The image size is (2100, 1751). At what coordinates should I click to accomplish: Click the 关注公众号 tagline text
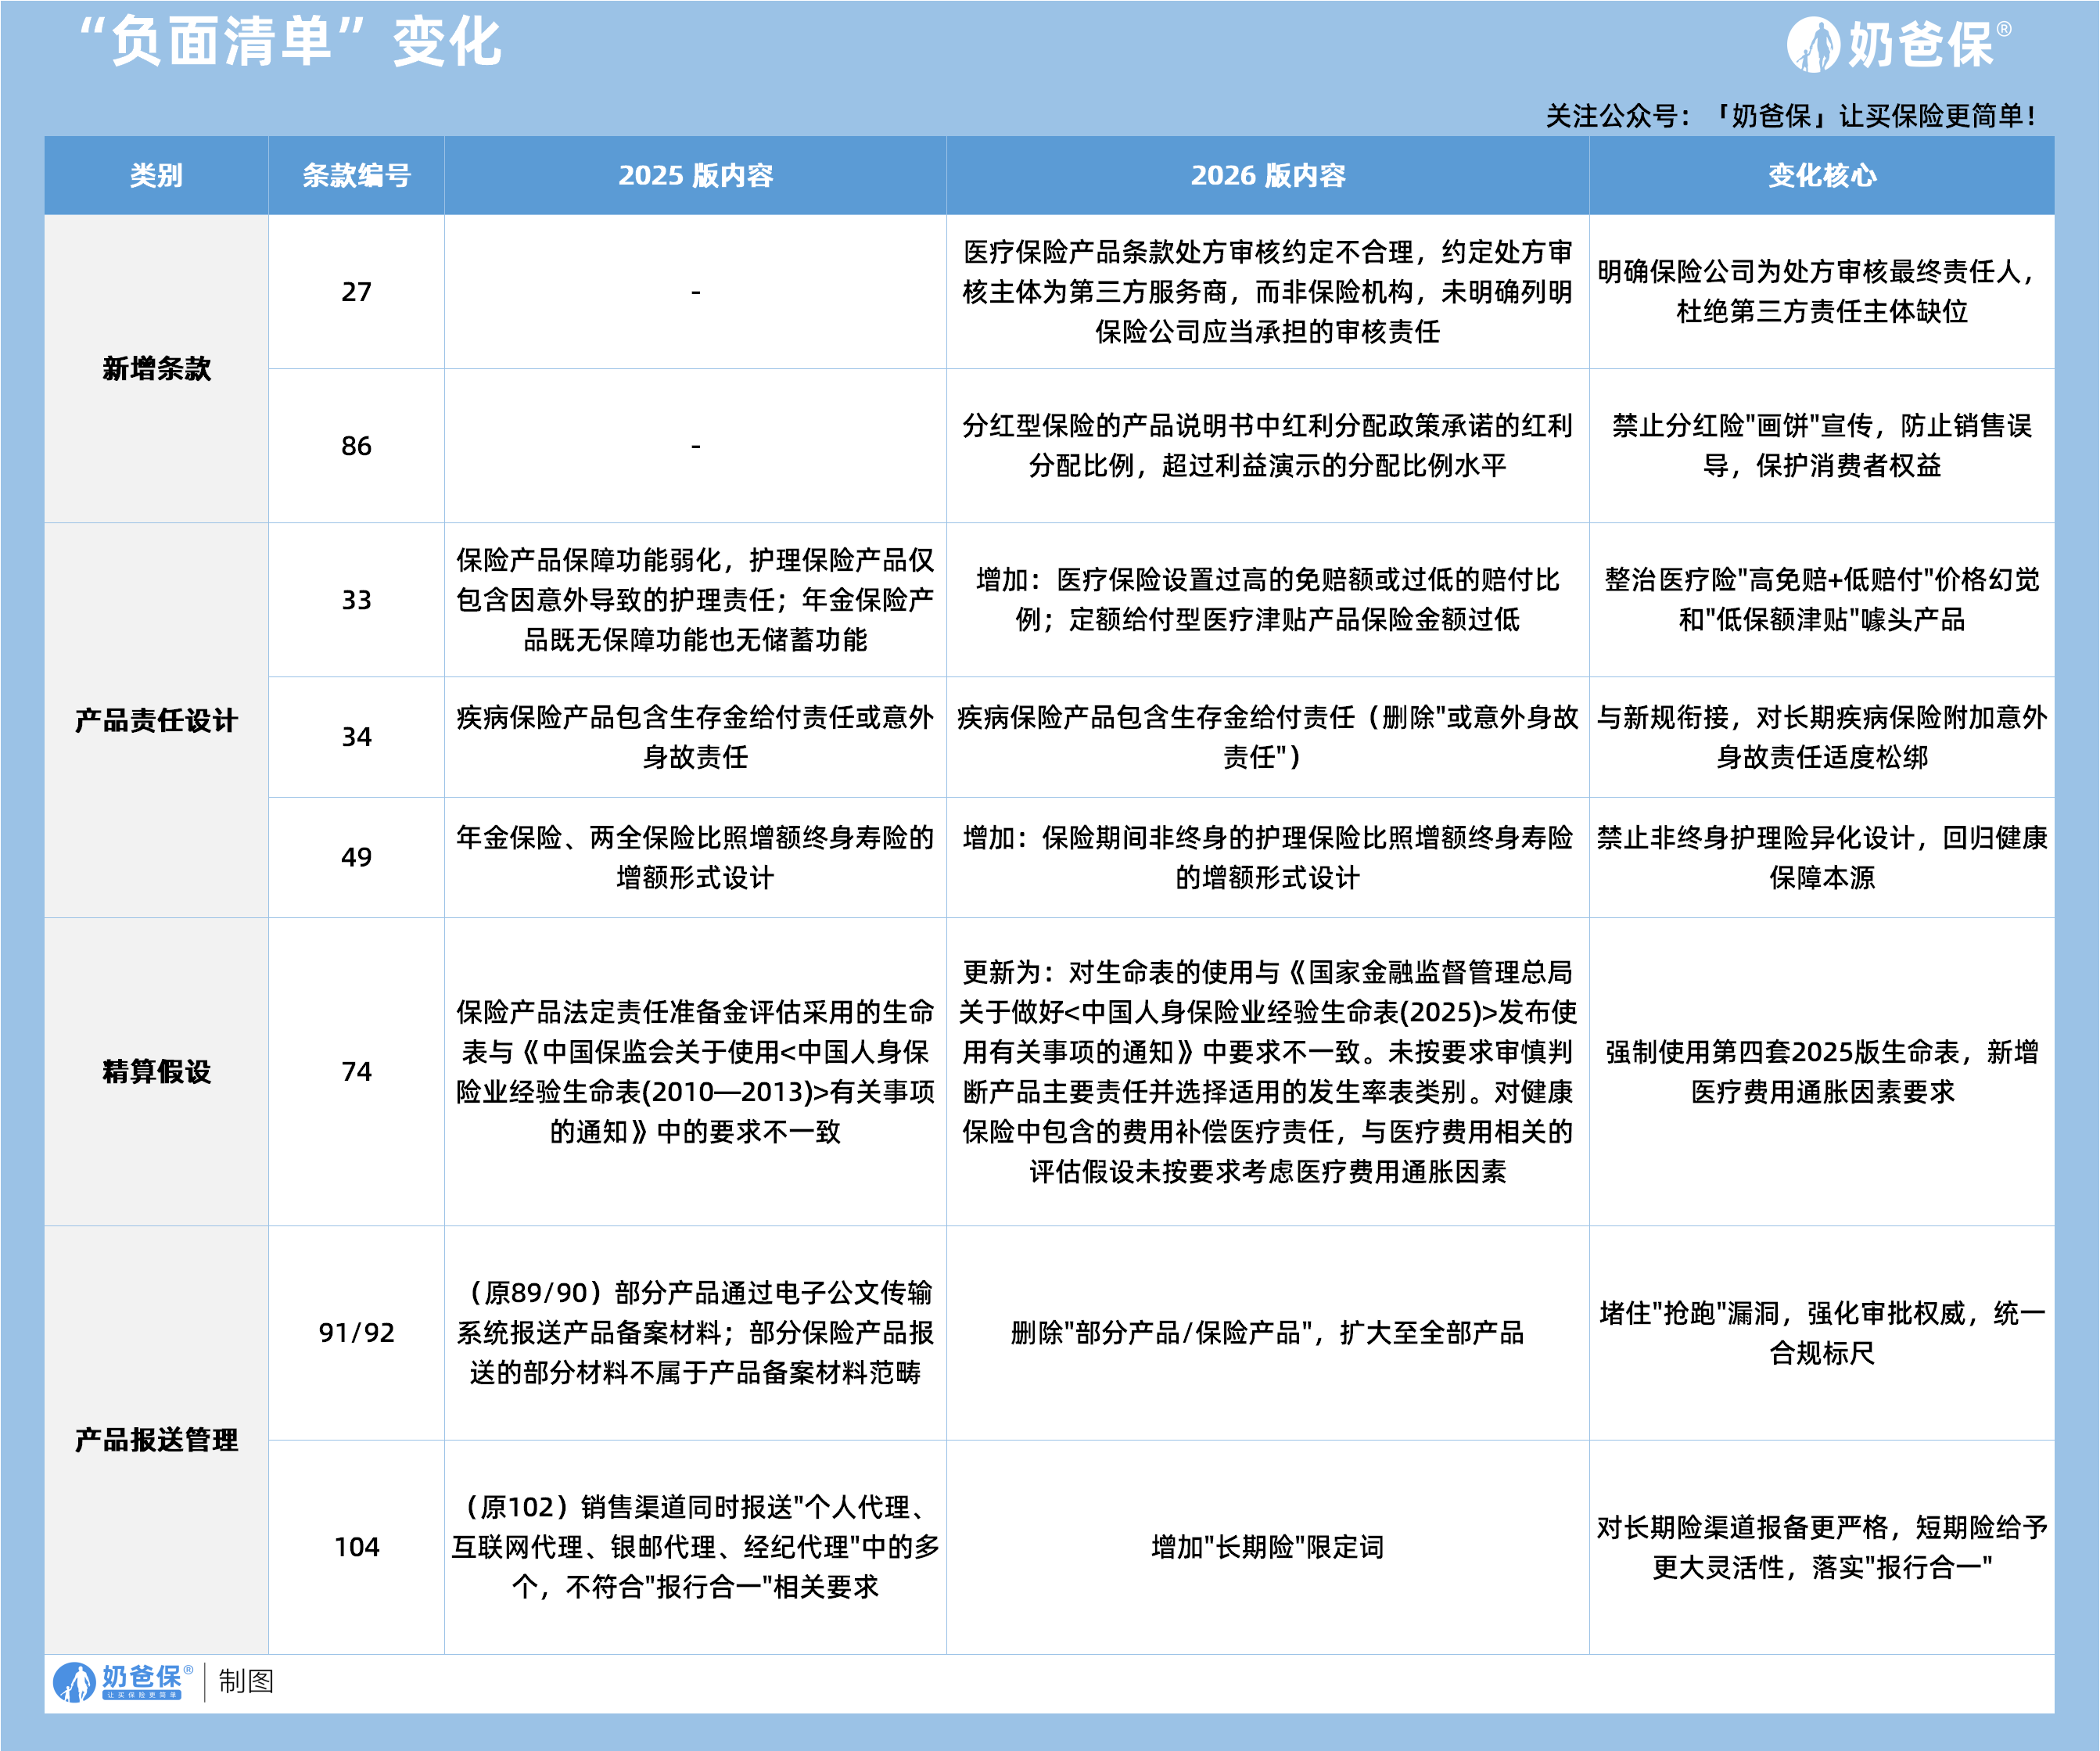click(1790, 116)
